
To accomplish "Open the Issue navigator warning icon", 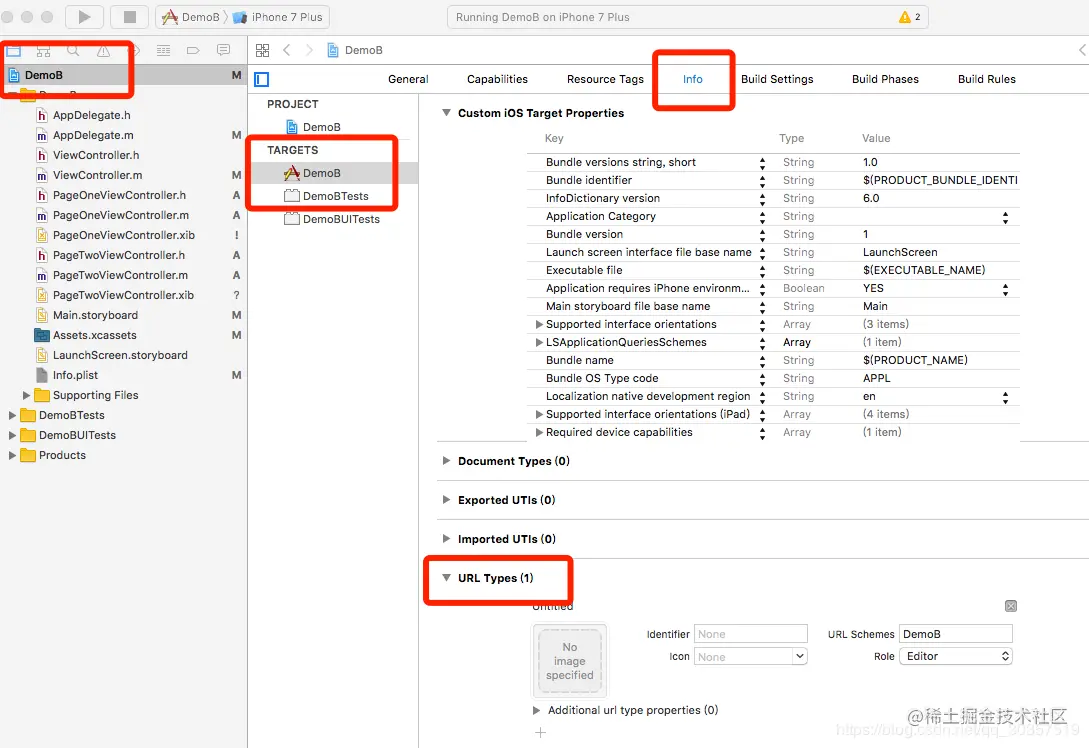I will point(103,51).
